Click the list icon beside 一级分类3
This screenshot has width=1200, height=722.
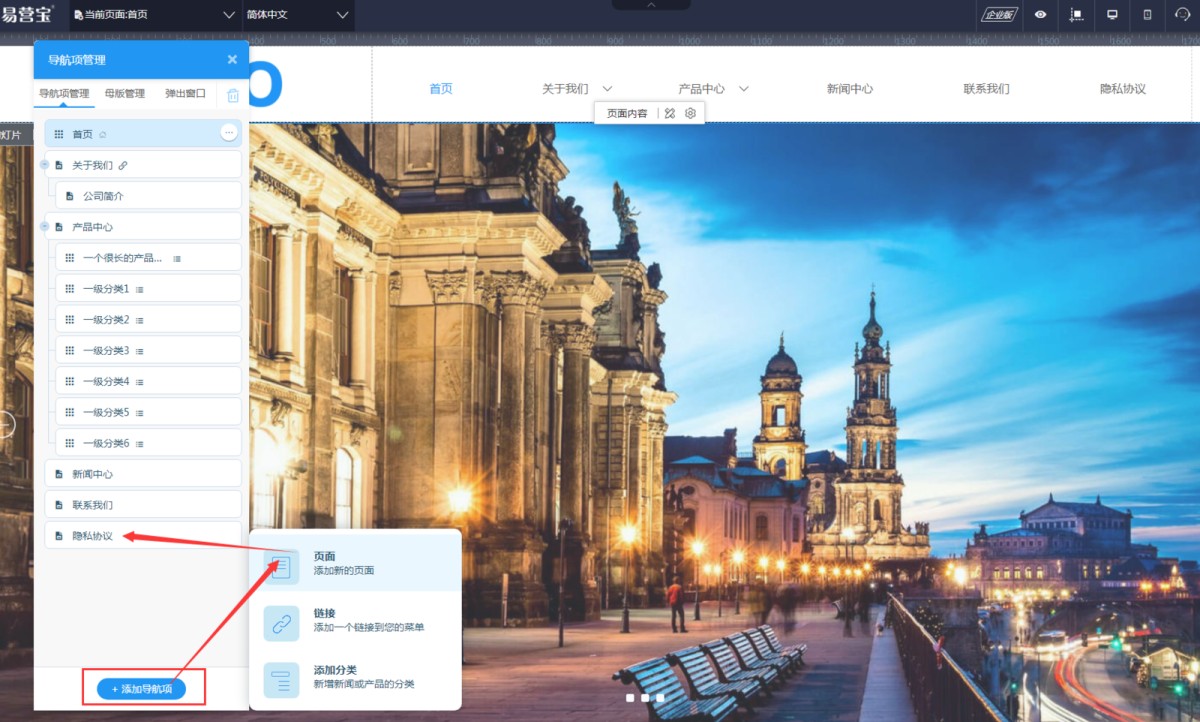coord(140,351)
